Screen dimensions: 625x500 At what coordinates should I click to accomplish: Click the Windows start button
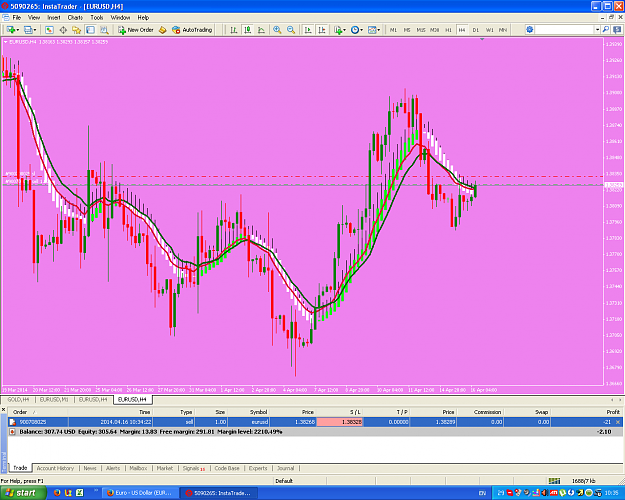pos(23,493)
